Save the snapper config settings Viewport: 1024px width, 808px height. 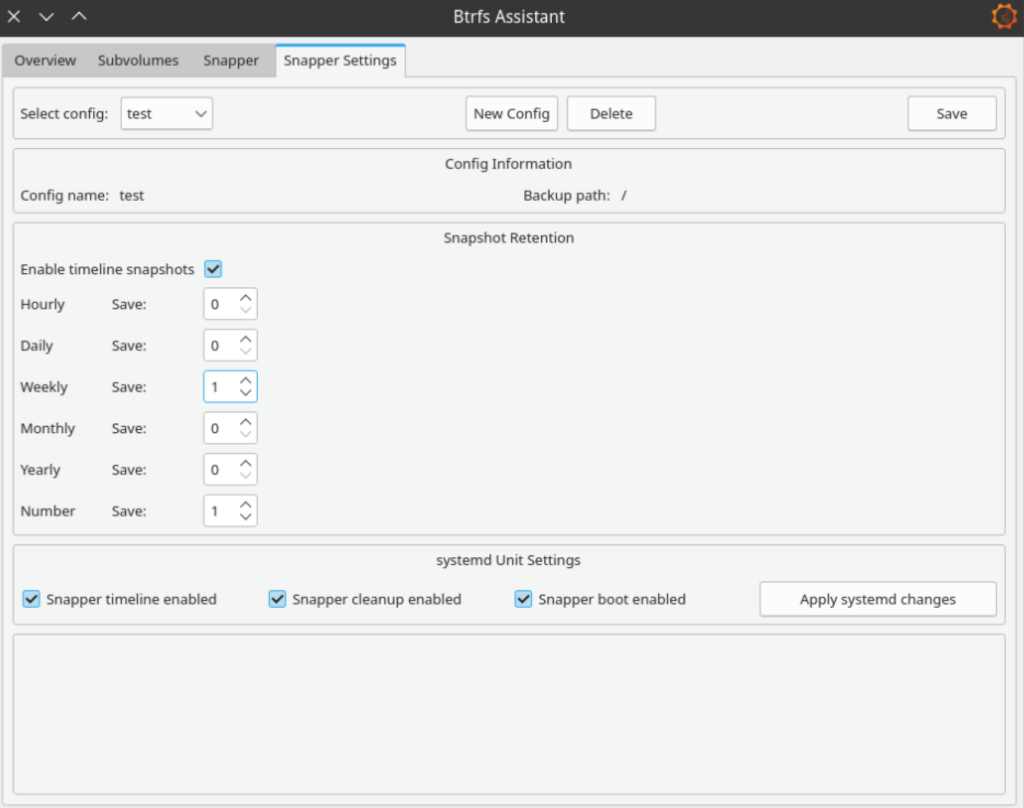(x=952, y=114)
